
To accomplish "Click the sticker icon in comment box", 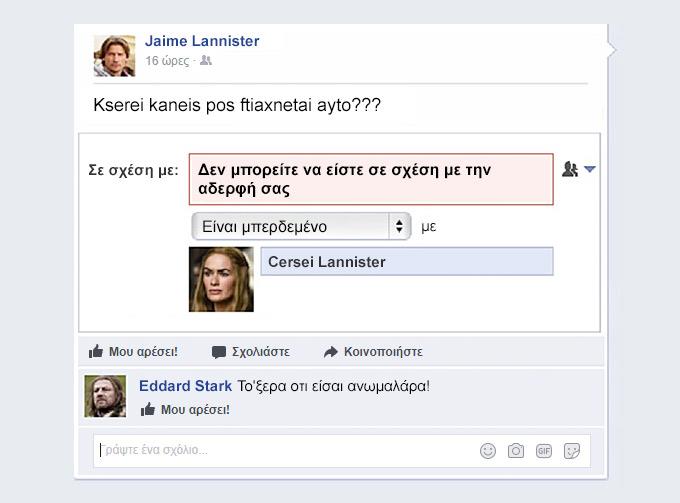I will point(573,451).
